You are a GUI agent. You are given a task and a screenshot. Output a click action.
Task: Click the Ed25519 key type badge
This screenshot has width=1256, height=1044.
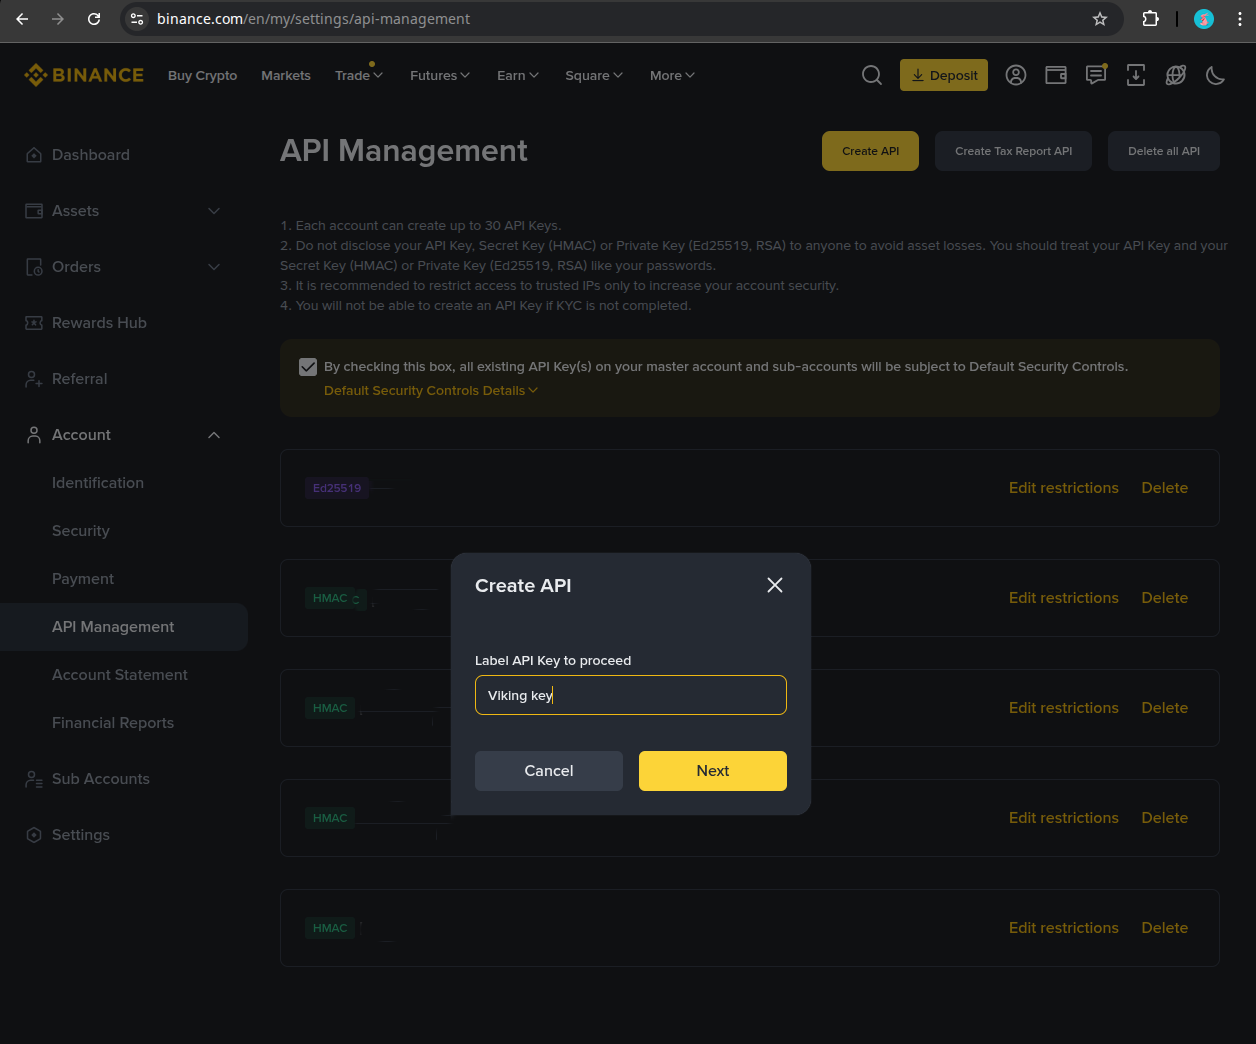(x=337, y=488)
